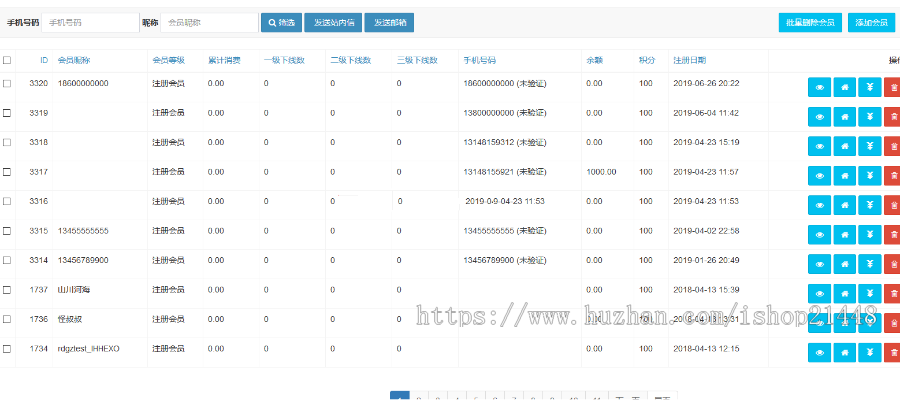Image resolution: width=900 pixels, height=404 pixels.
Task: Sort by the 余额 column header
Action: [x=595, y=60]
